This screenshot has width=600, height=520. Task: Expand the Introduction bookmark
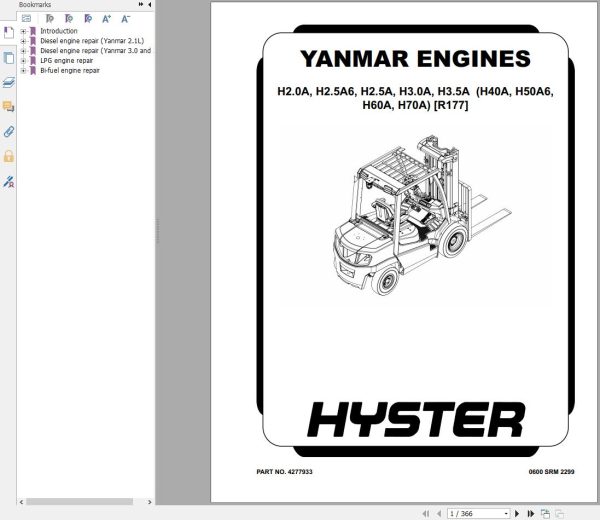coord(23,31)
